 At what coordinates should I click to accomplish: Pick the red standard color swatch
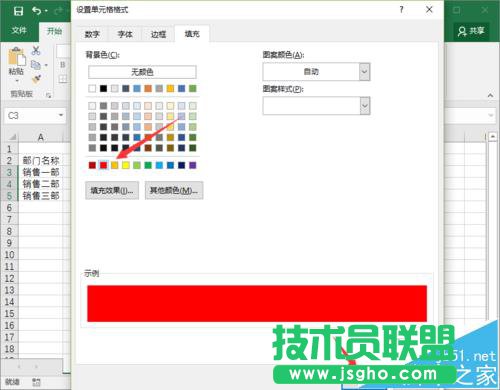[103, 165]
